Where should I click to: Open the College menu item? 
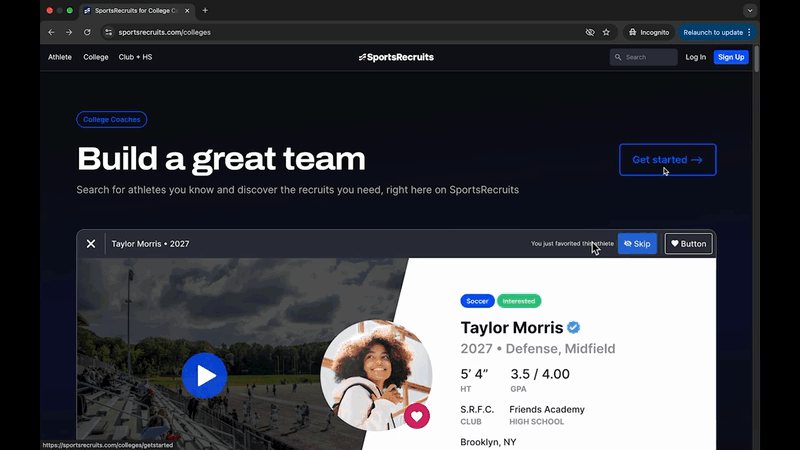(96, 57)
